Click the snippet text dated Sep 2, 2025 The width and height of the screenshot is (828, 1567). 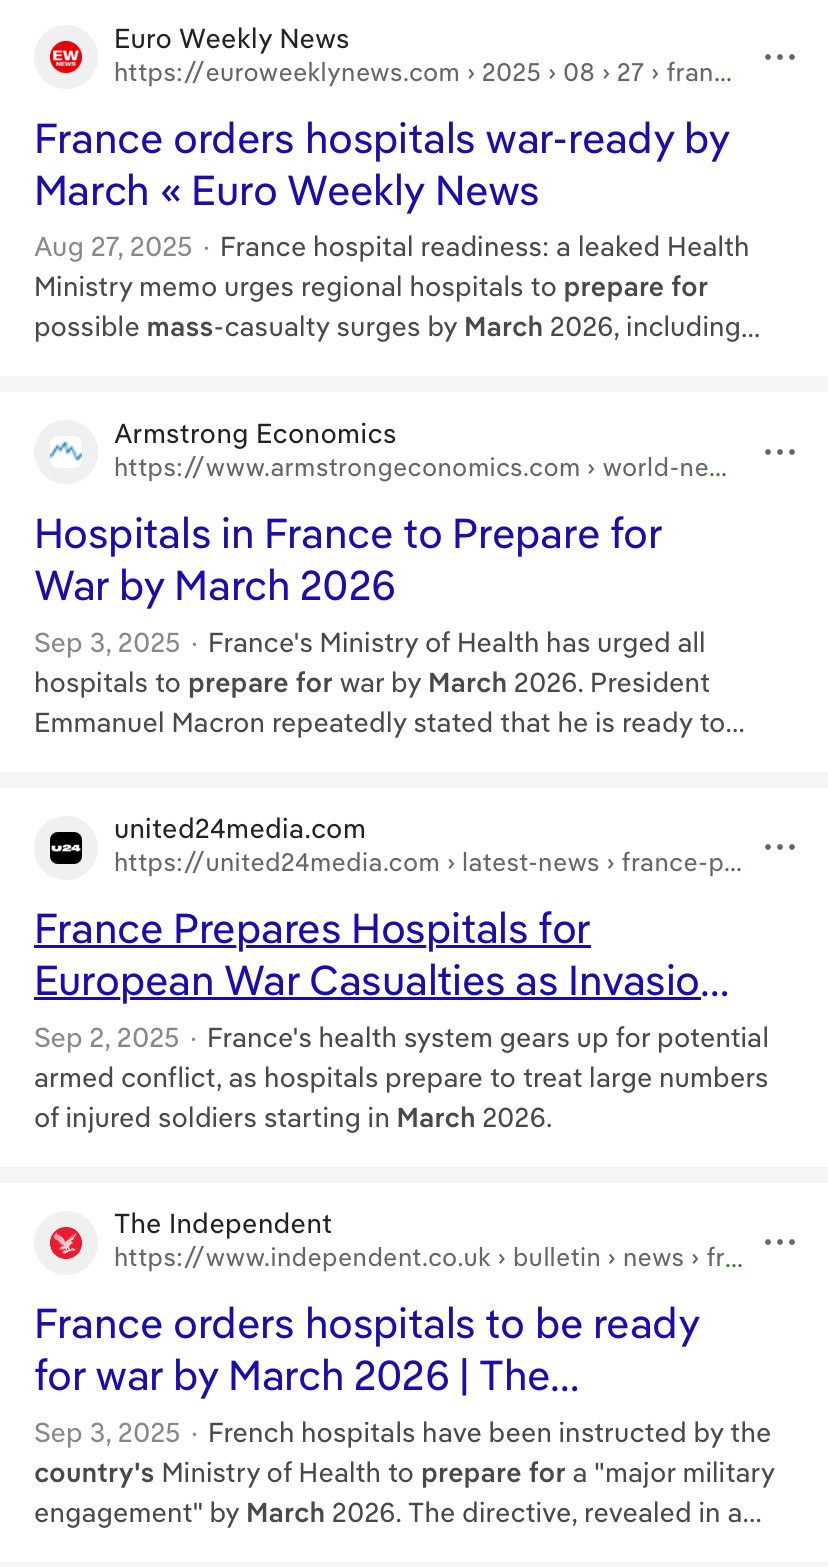(400, 1078)
